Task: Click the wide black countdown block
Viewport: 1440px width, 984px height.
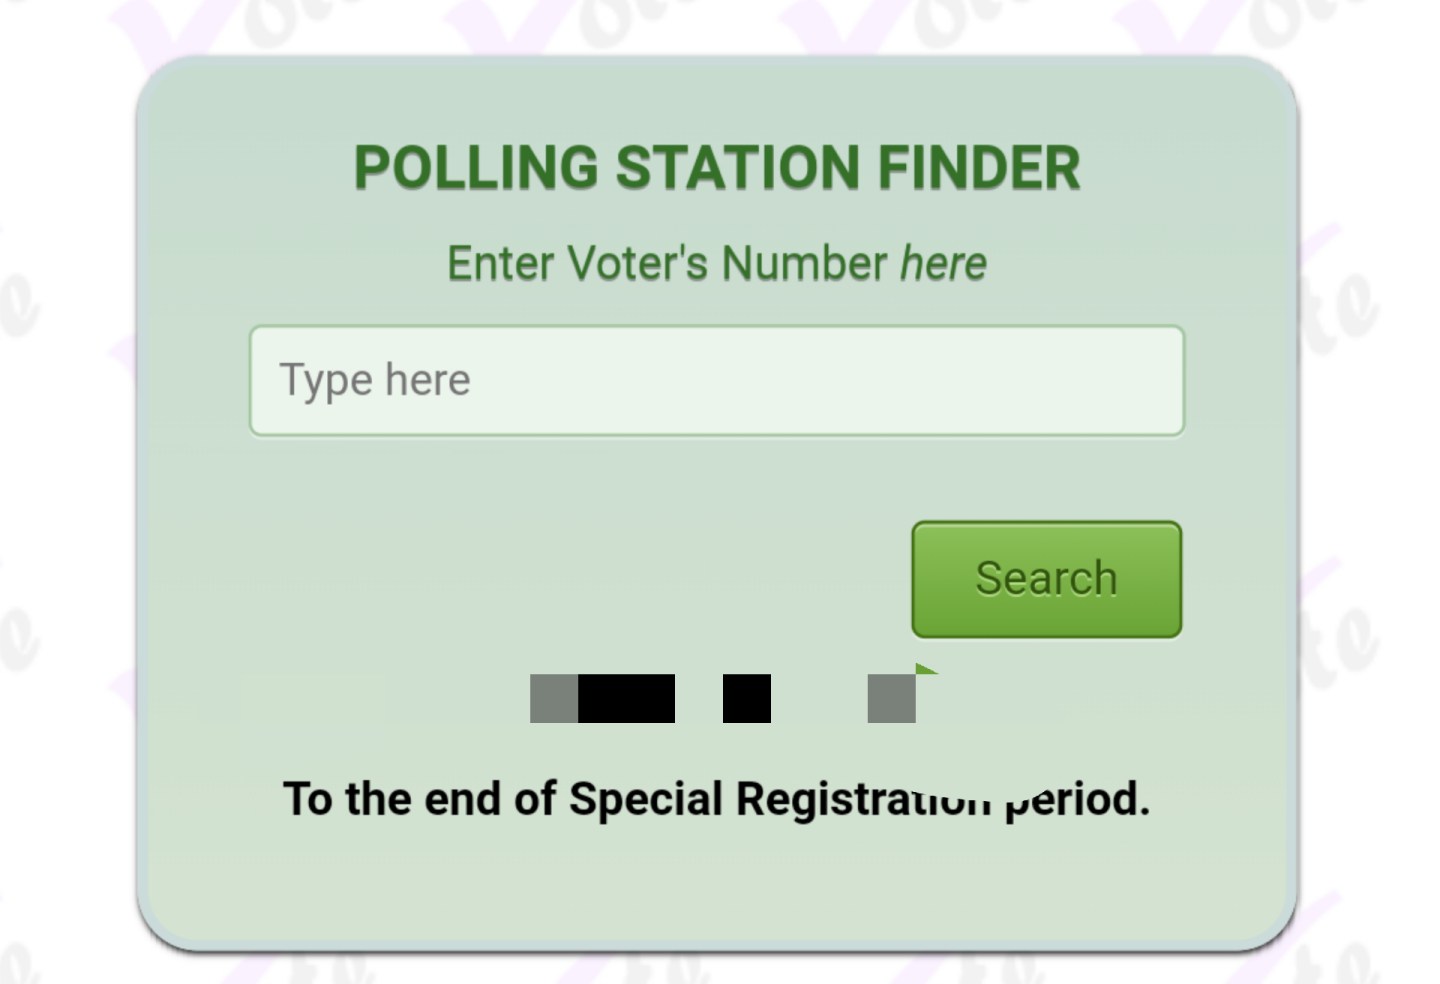Action: [x=626, y=698]
